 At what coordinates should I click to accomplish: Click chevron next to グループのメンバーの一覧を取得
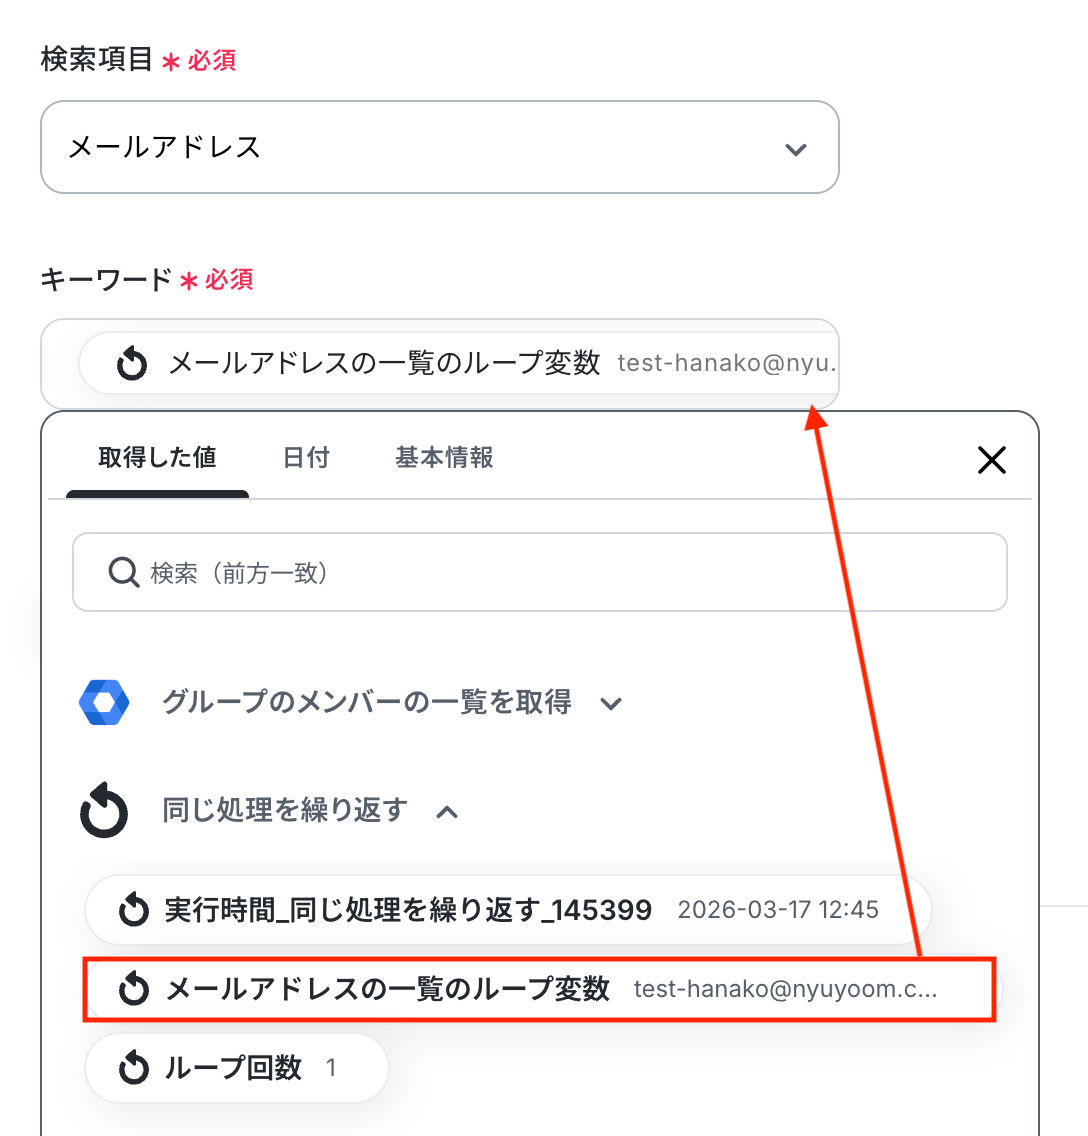click(611, 703)
